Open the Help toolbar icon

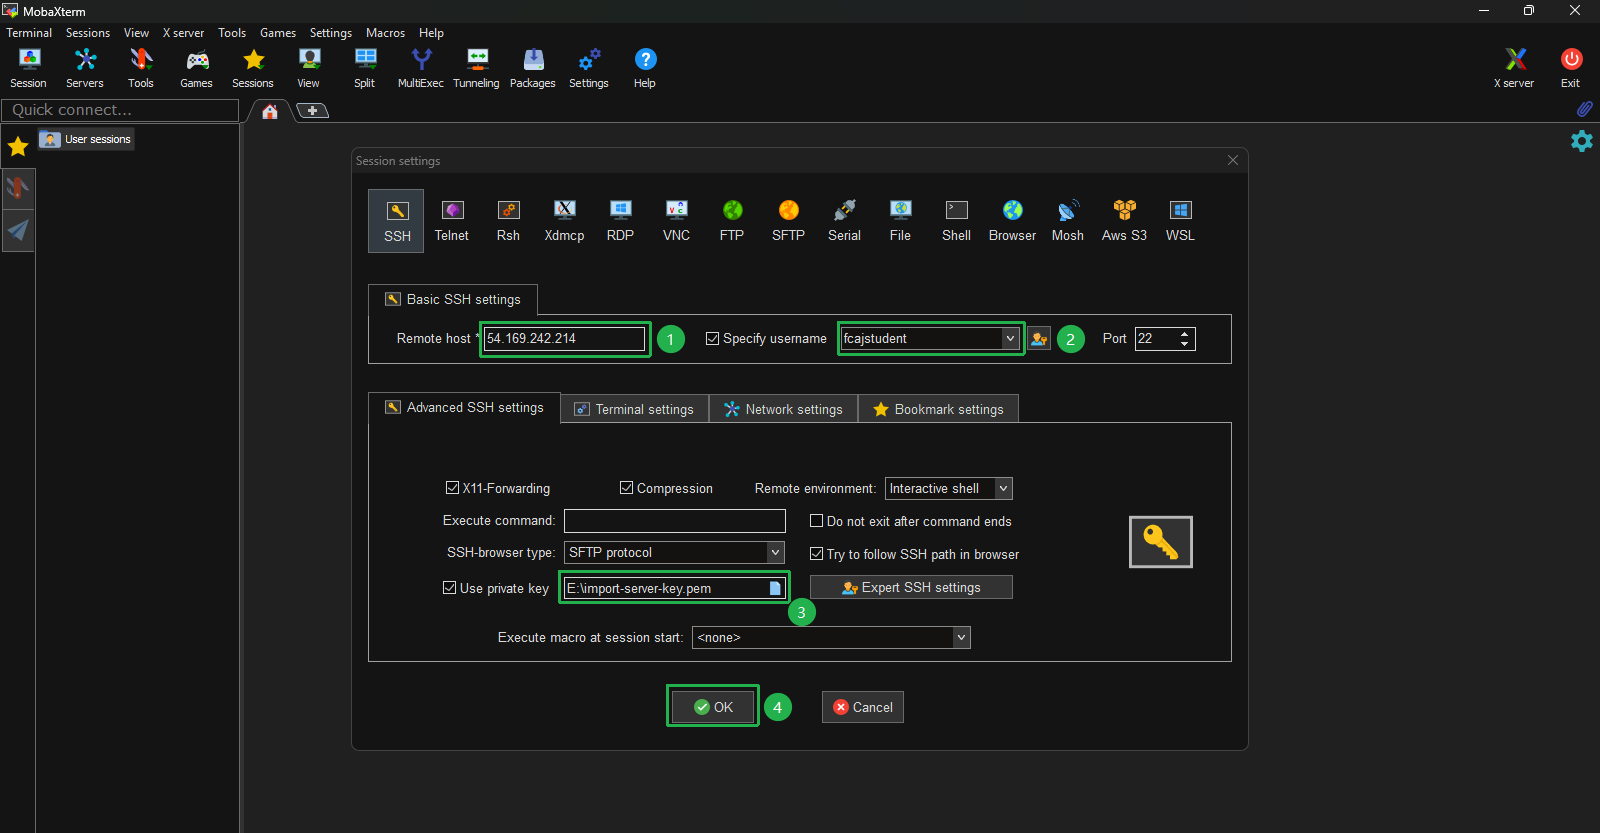coord(645,69)
